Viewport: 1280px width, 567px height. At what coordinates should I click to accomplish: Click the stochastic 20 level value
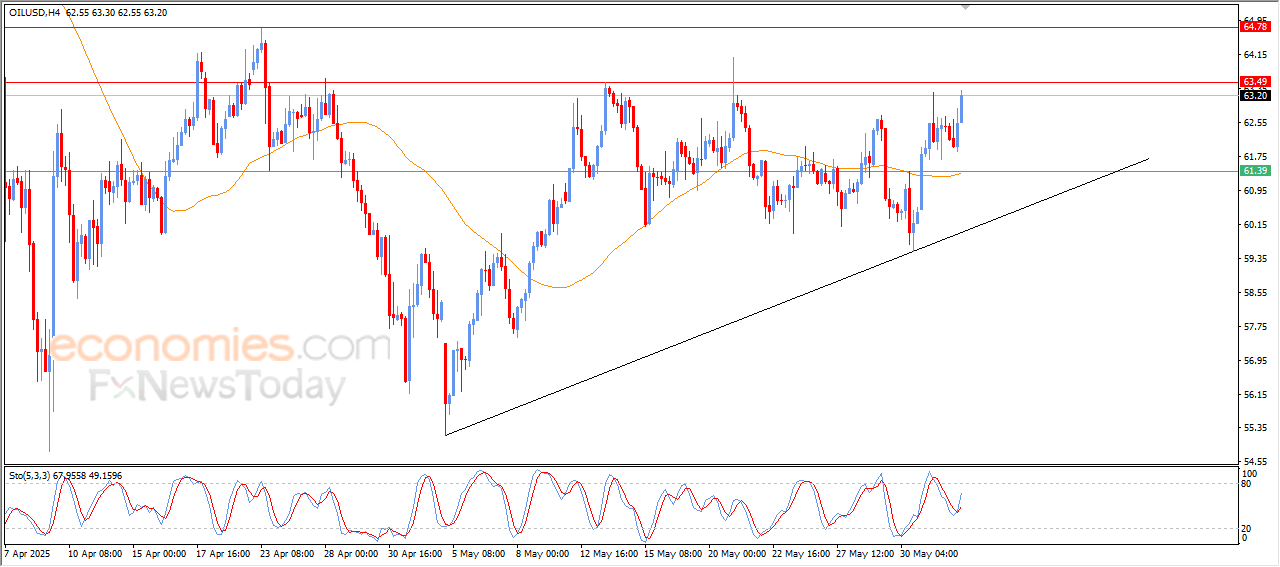(1246, 527)
